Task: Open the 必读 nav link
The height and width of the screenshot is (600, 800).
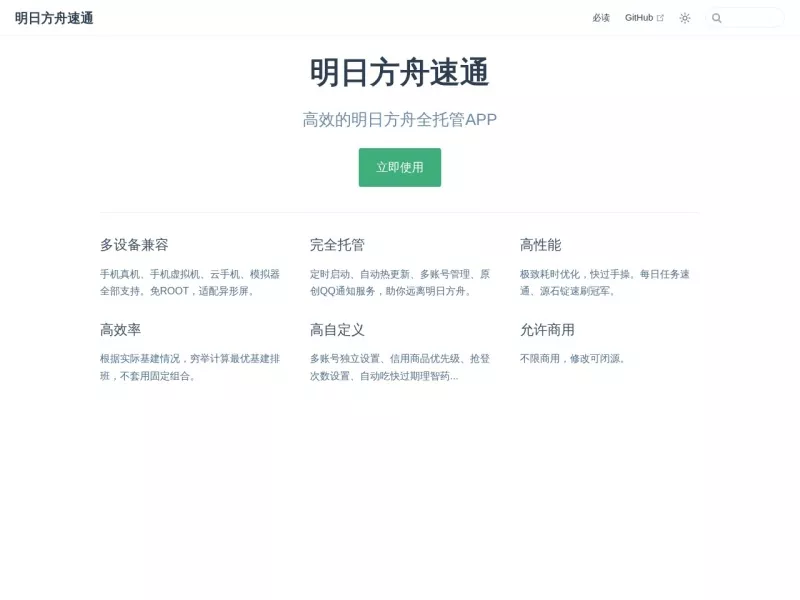Action: tap(601, 18)
